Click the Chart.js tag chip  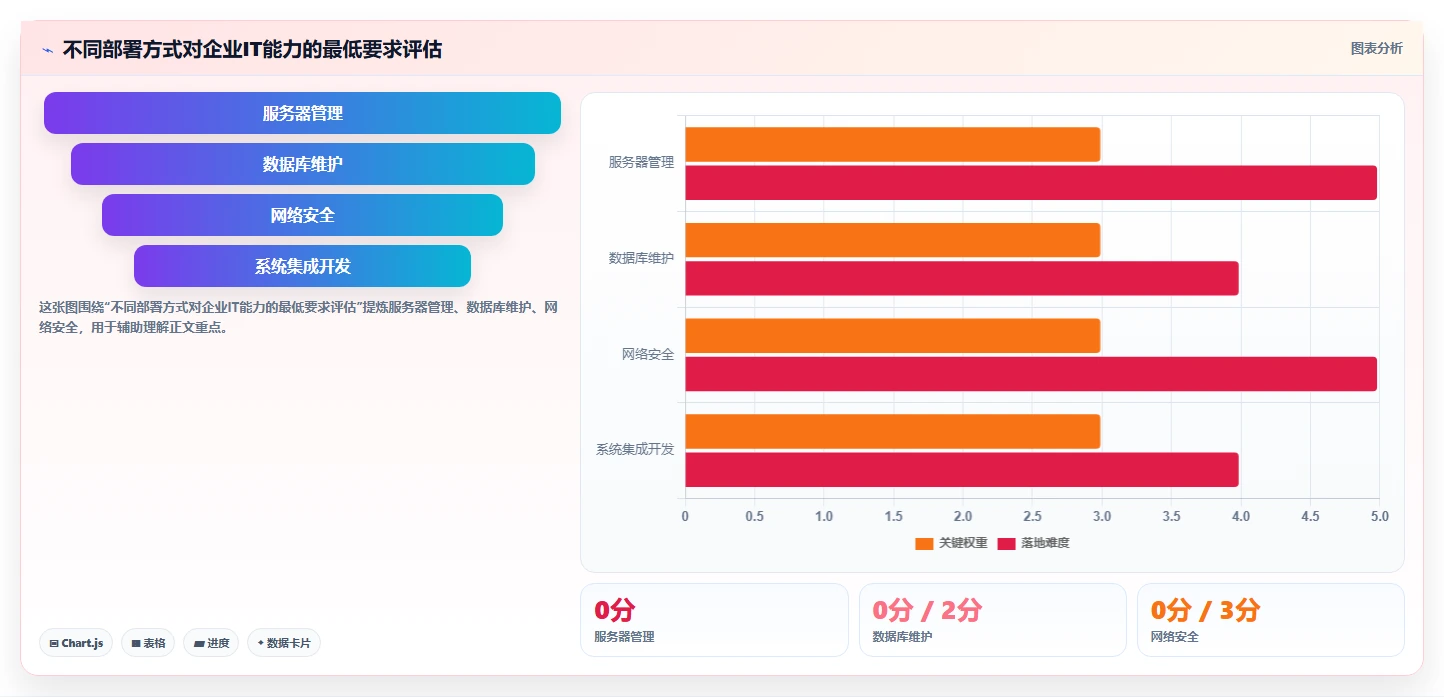(76, 643)
